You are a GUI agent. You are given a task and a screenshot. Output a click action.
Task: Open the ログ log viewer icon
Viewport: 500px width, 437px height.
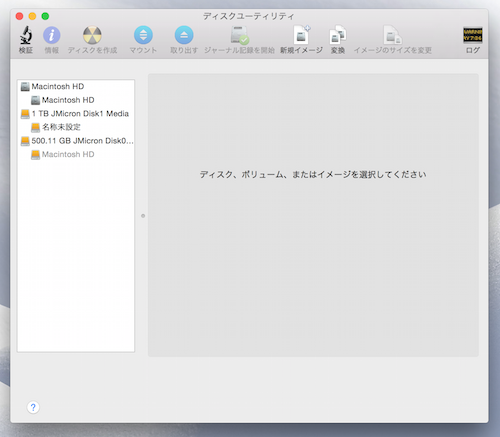(x=473, y=35)
